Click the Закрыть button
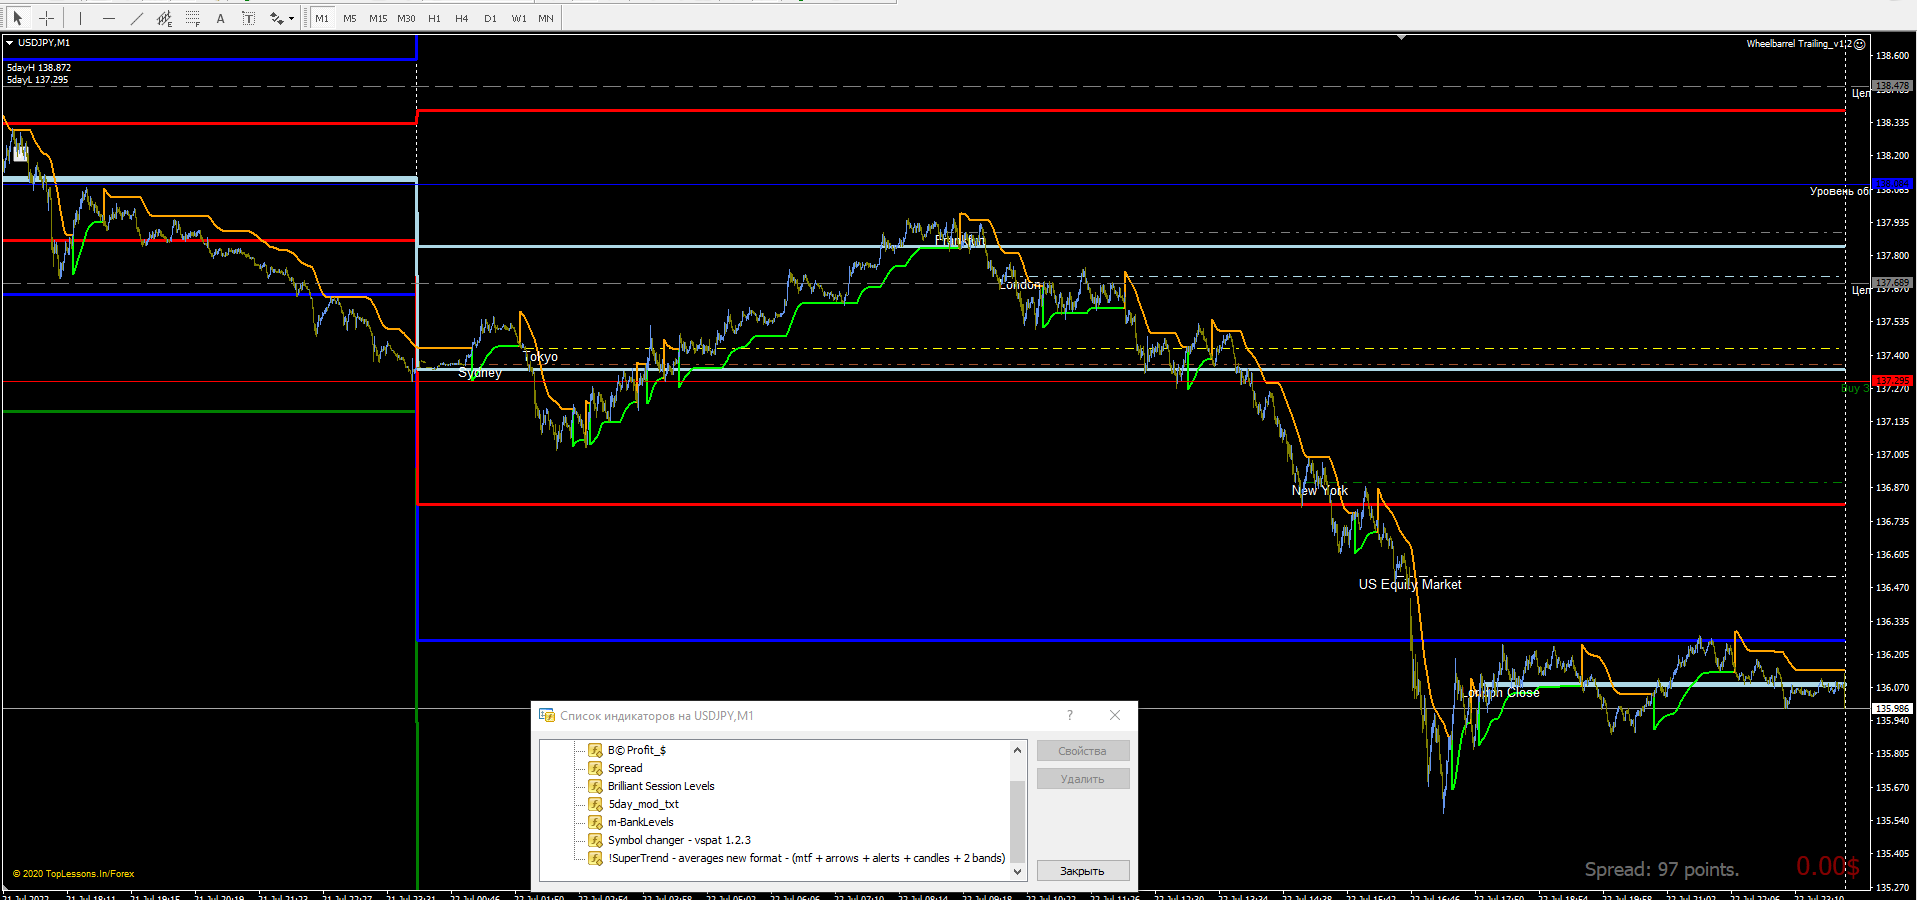 pos(1082,871)
